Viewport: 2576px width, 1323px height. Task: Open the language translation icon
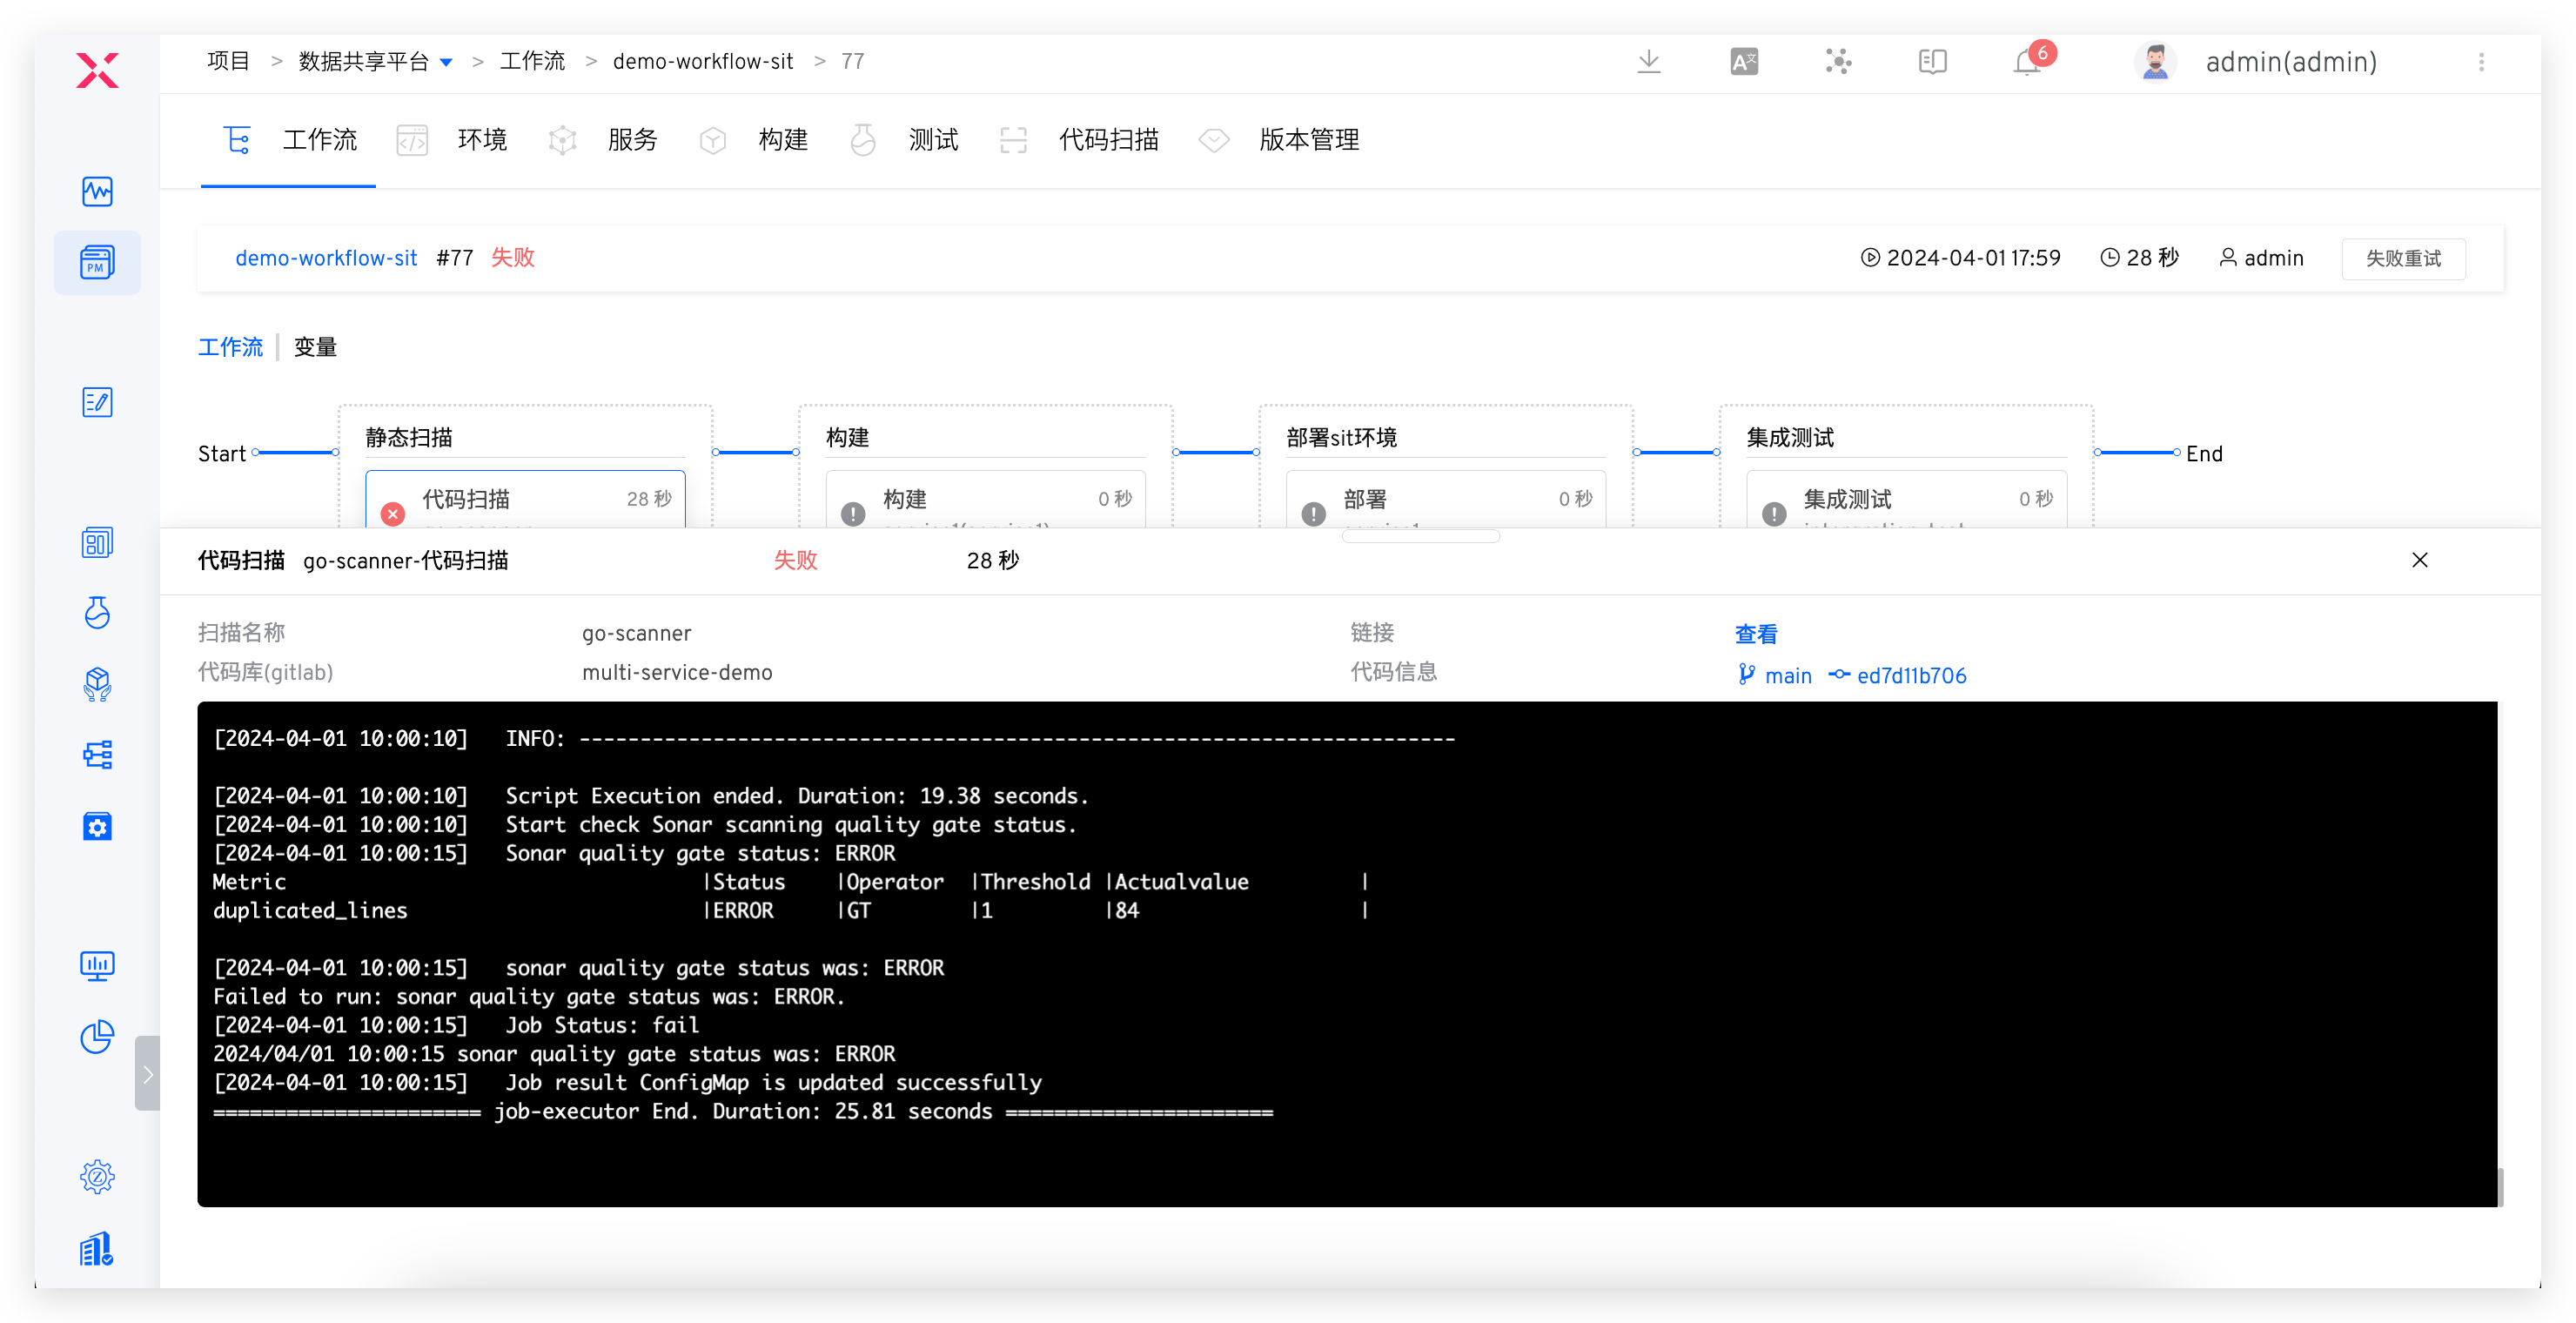click(x=1743, y=62)
